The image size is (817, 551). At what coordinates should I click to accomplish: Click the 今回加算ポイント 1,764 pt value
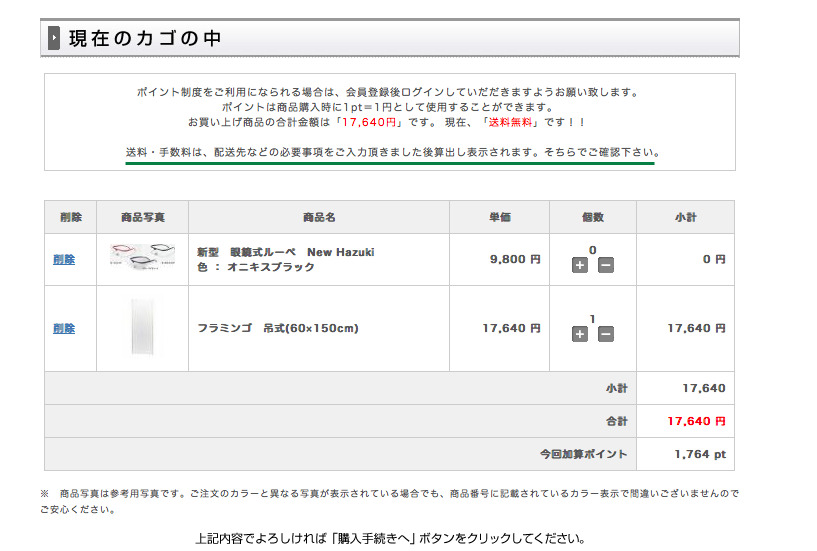pos(700,454)
